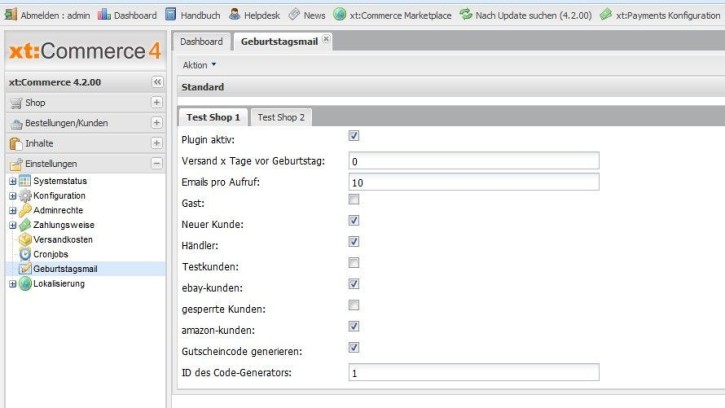The width and height of the screenshot is (725, 408).
Task: Open xt:Commerce Marketplace link
Action: (x=400, y=15)
